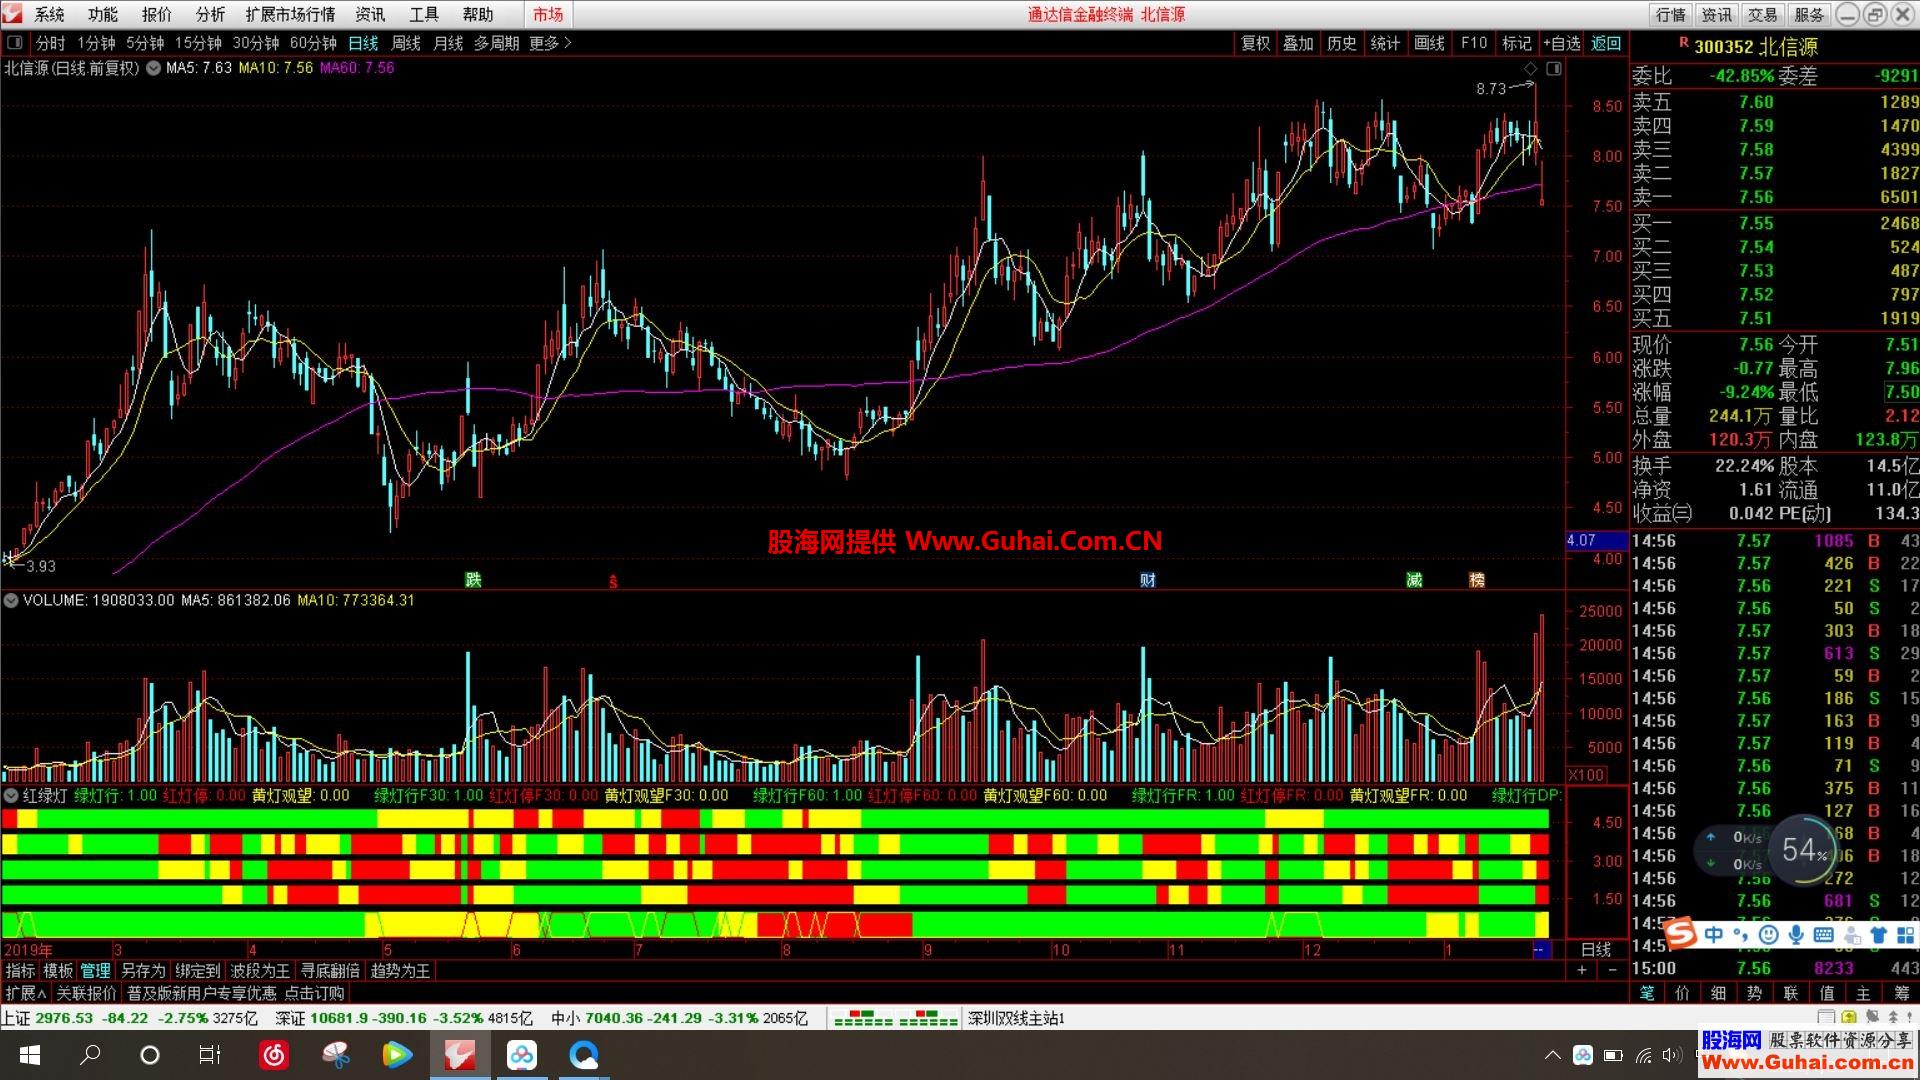
Task: Open the Sogou toolbox grid icon
Action: pyautogui.click(x=1905, y=935)
